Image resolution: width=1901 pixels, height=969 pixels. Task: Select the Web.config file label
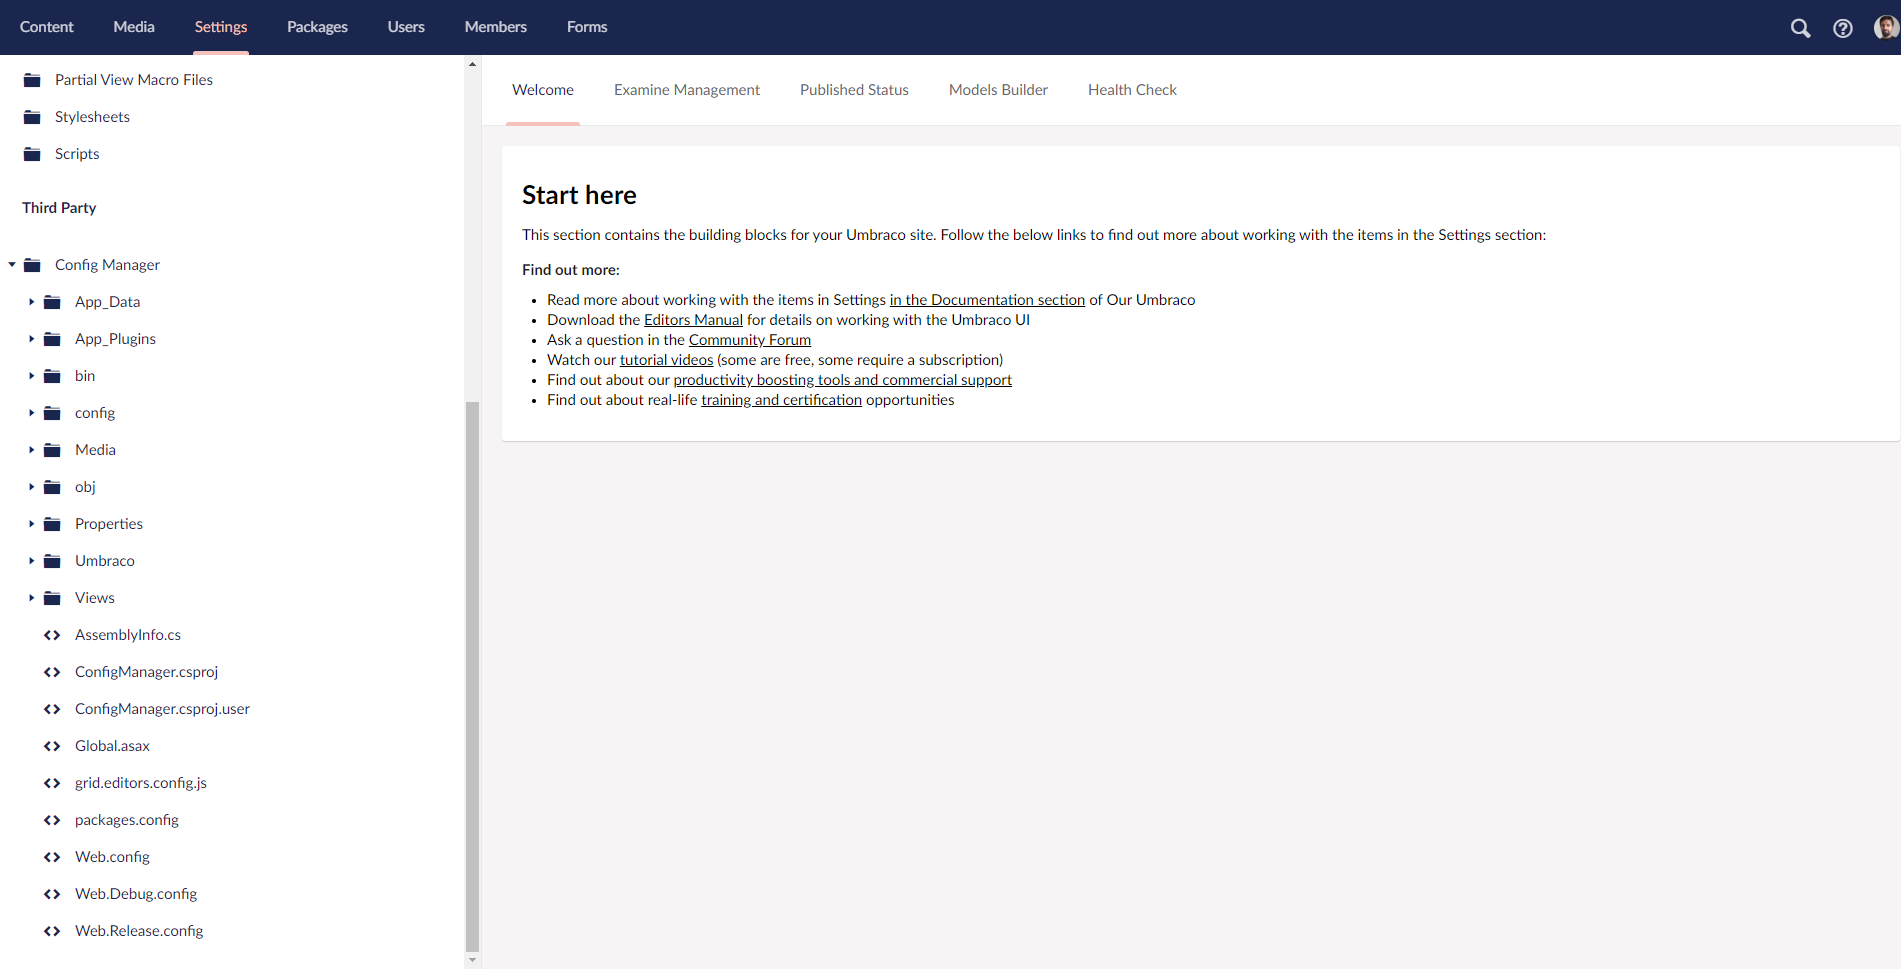coord(112,857)
